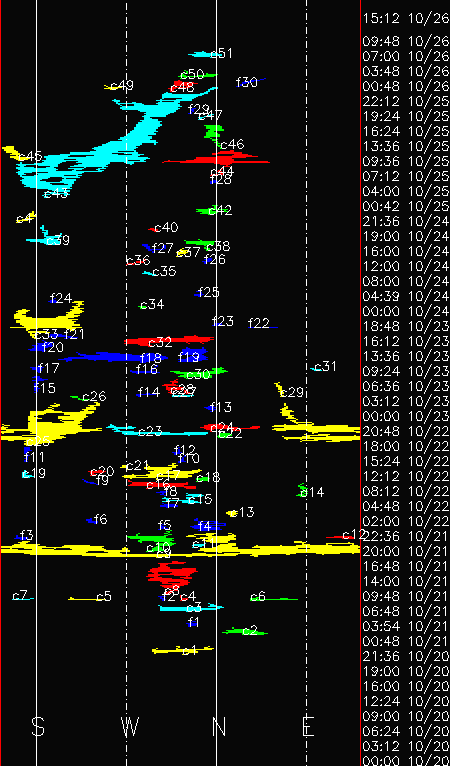Click the 20:00 10/21 time label
450x766 pixels.
(x=406, y=551)
